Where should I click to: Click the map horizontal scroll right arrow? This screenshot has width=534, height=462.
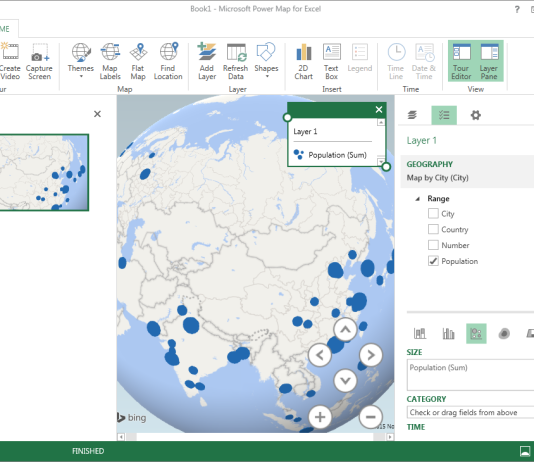click(x=390, y=437)
